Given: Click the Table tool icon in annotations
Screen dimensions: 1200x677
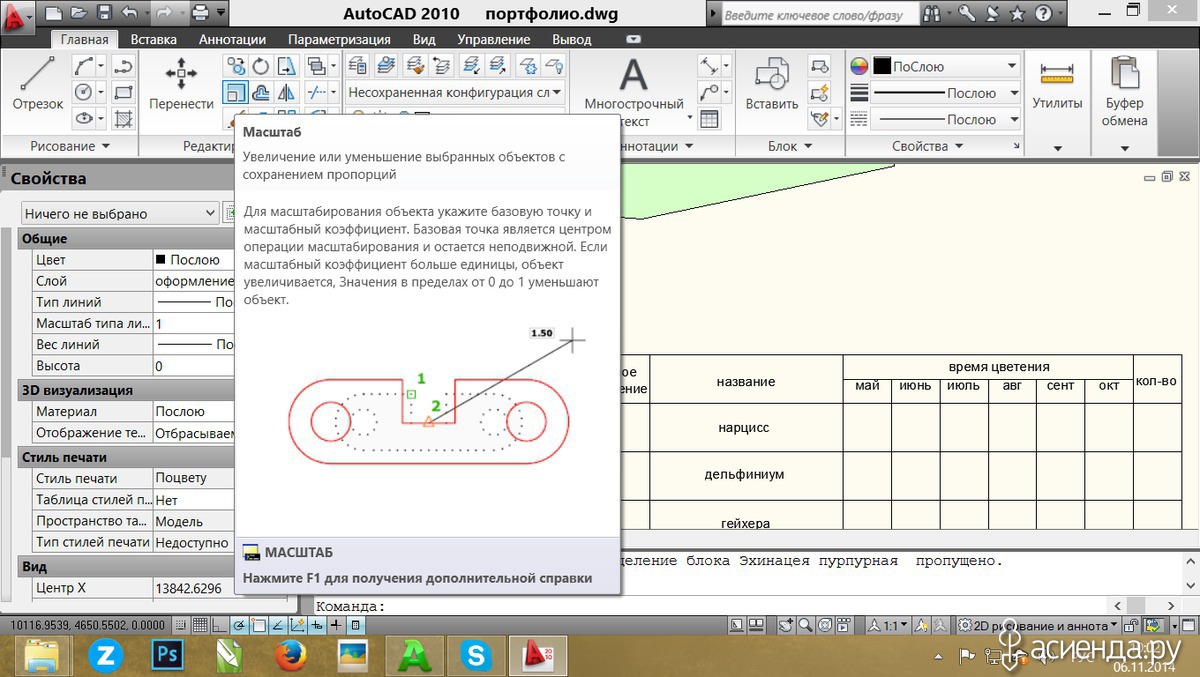Looking at the screenshot, I should pos(709,119).
